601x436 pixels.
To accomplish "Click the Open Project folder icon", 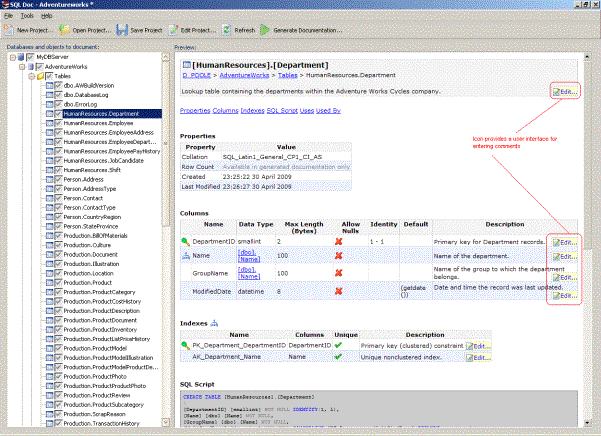I will pos(63,31).
